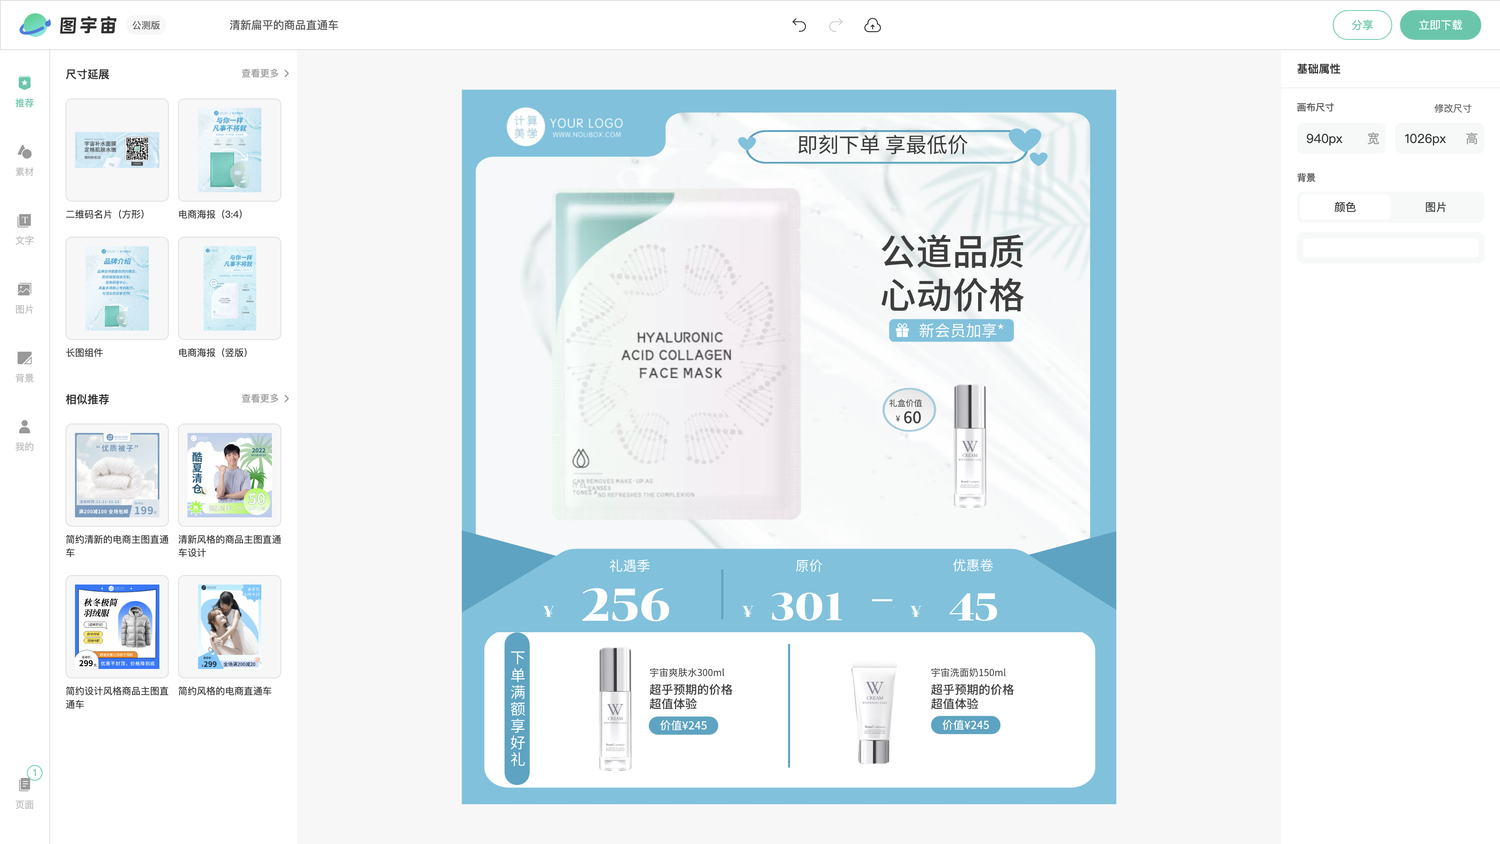This screenshot has width=1500, height=844.
Task: Select 价值¥245 tag under 爽肤水
Action: pyautogui.click(x=683, y=726)
